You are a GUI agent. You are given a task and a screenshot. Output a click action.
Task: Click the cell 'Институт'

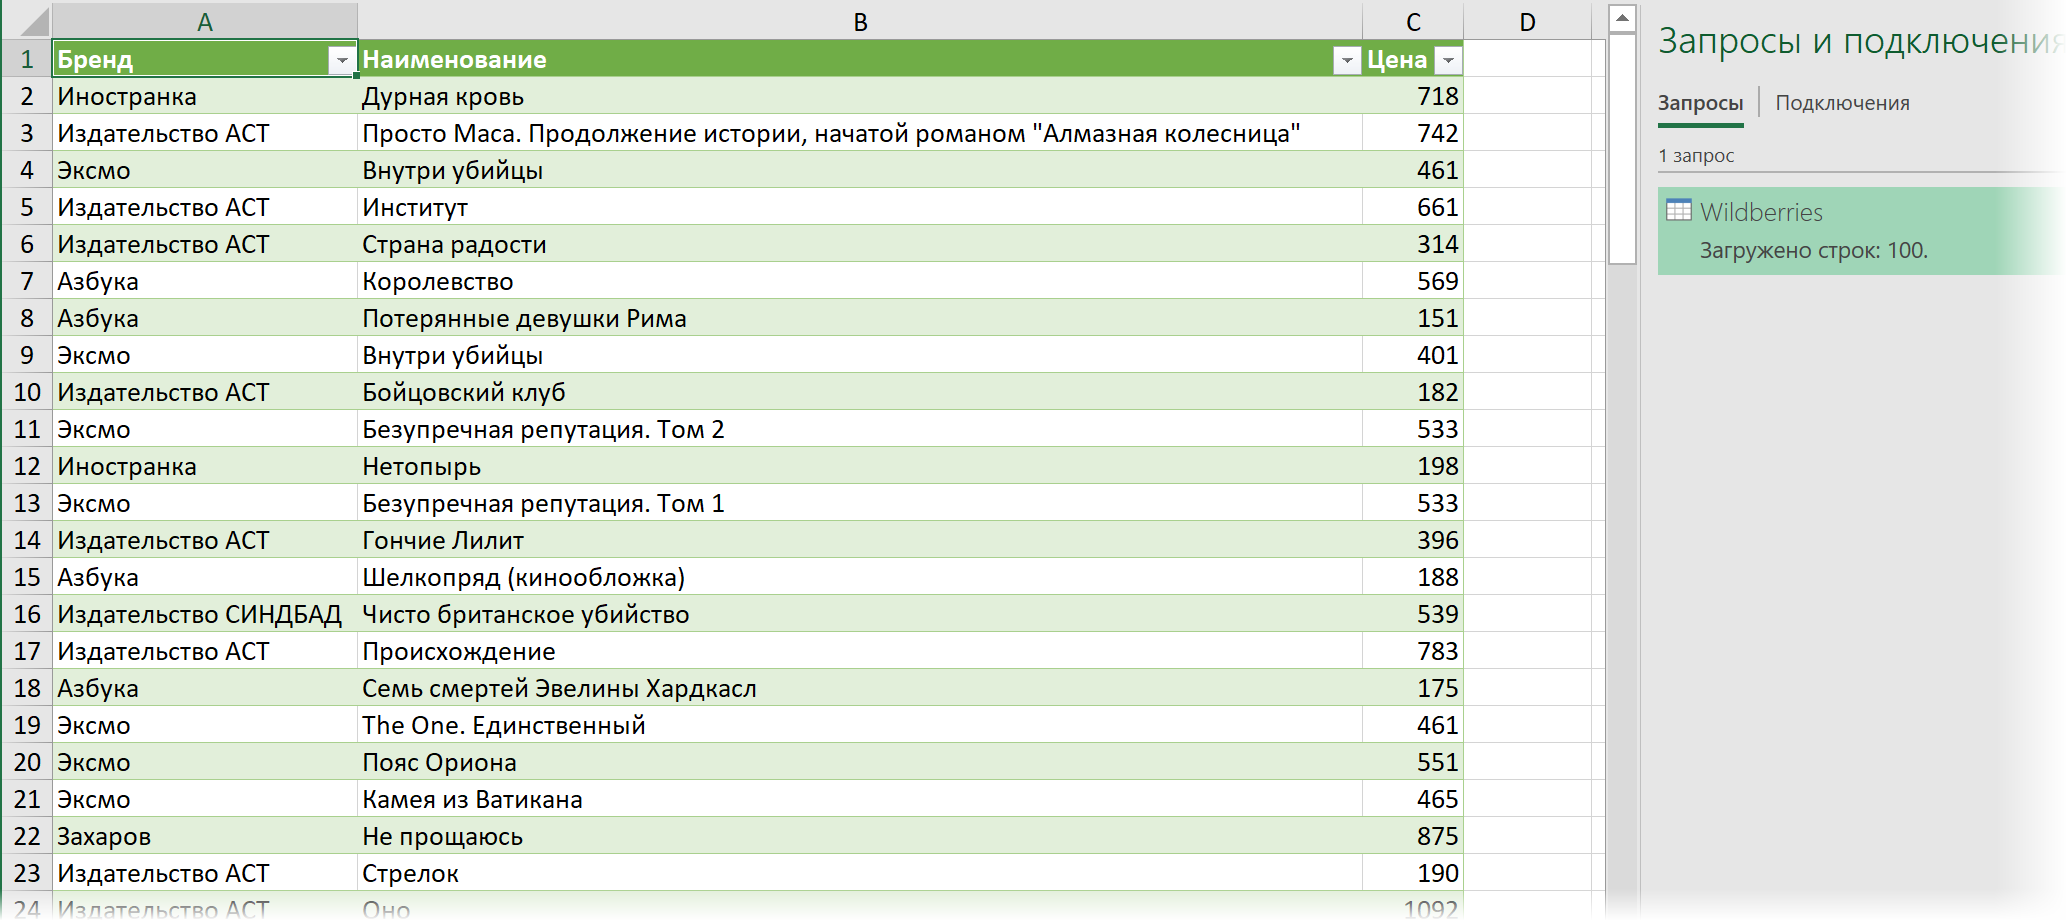[860, 207]
